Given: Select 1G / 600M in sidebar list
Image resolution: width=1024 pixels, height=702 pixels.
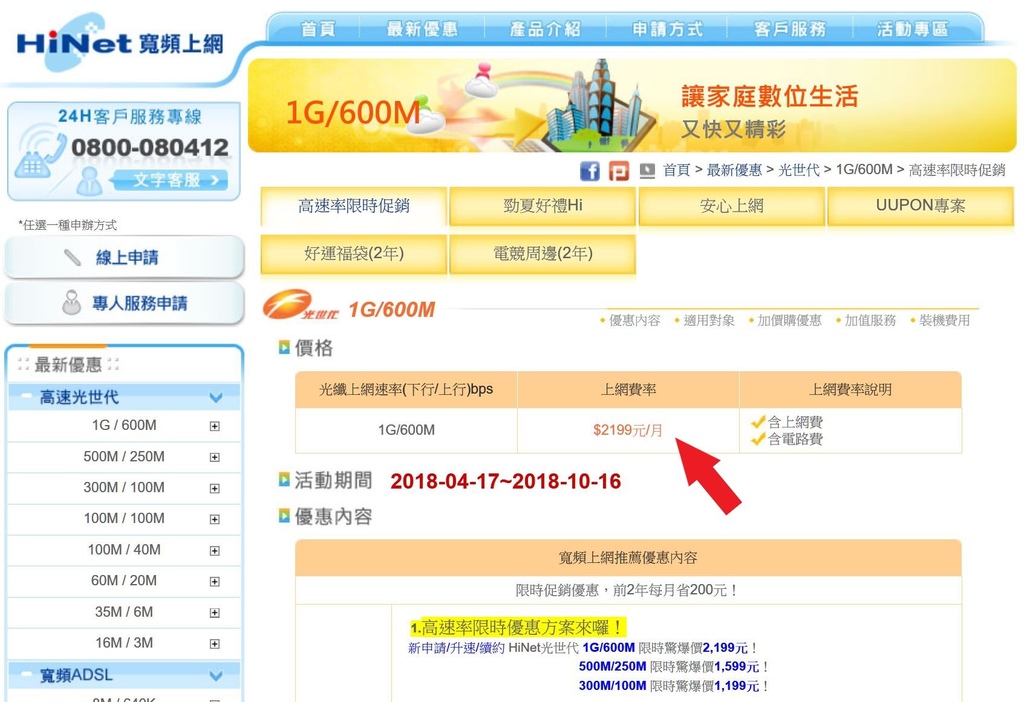Looking at the screenshot, I should coord(124,426).
